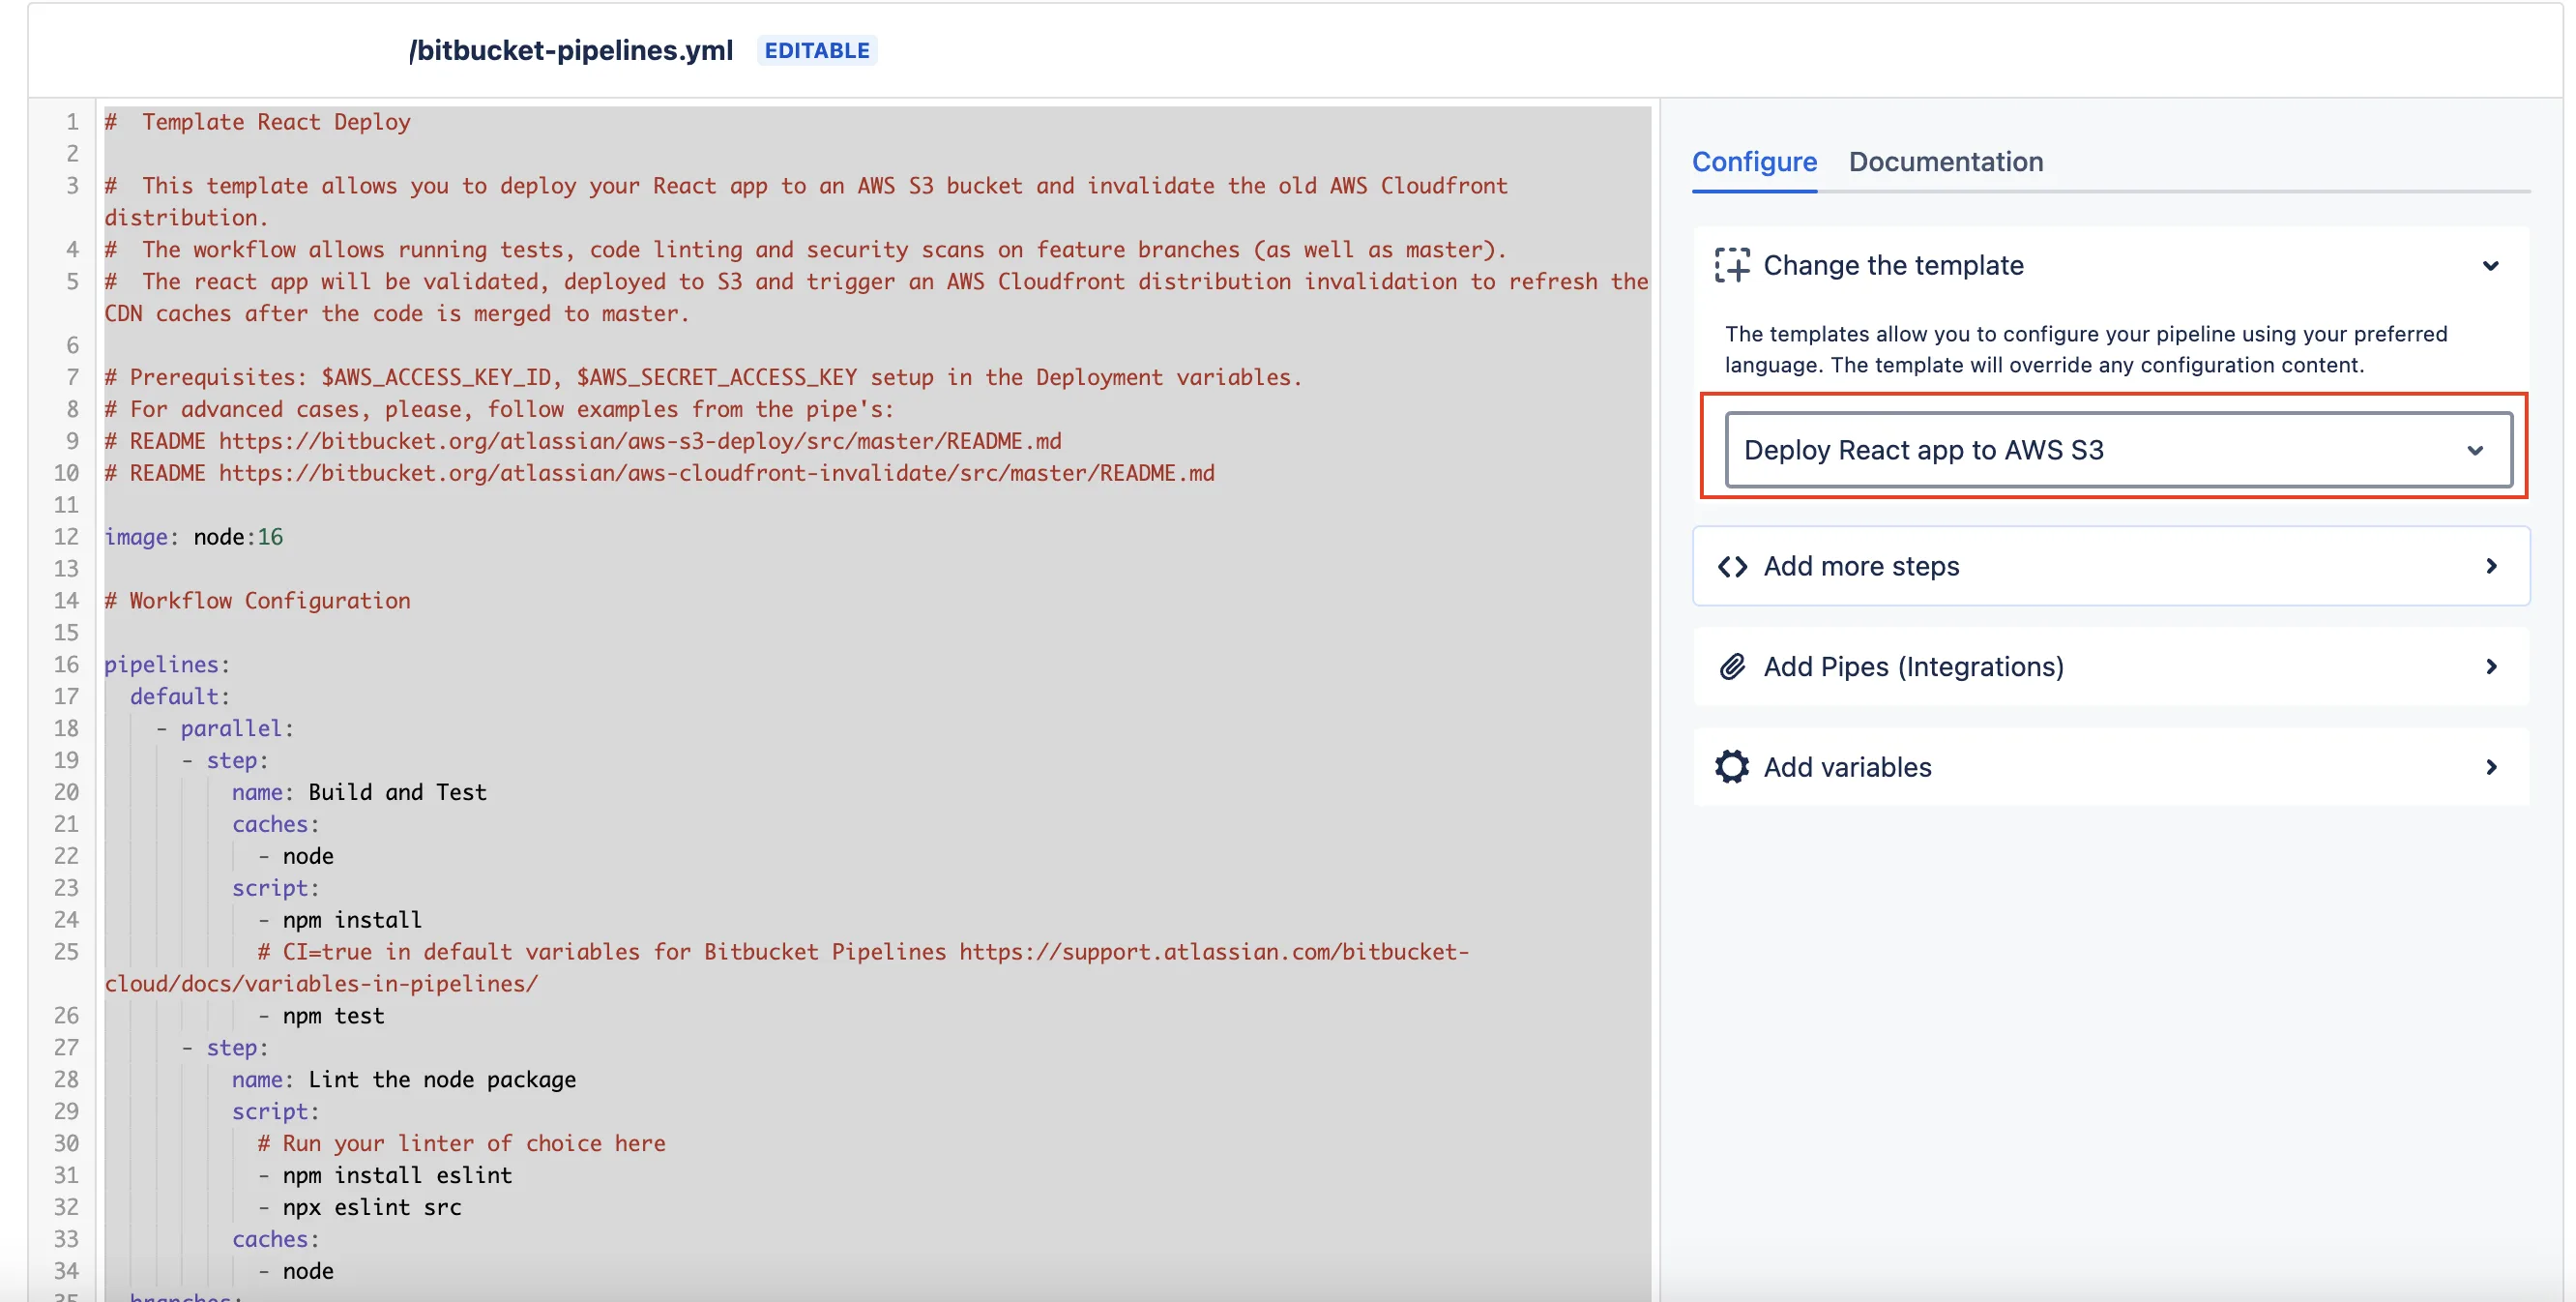Click the '# Workflow Configuration' comment
The height and width of the screenshot is (1302, 2576).
(x=257, y=601)
